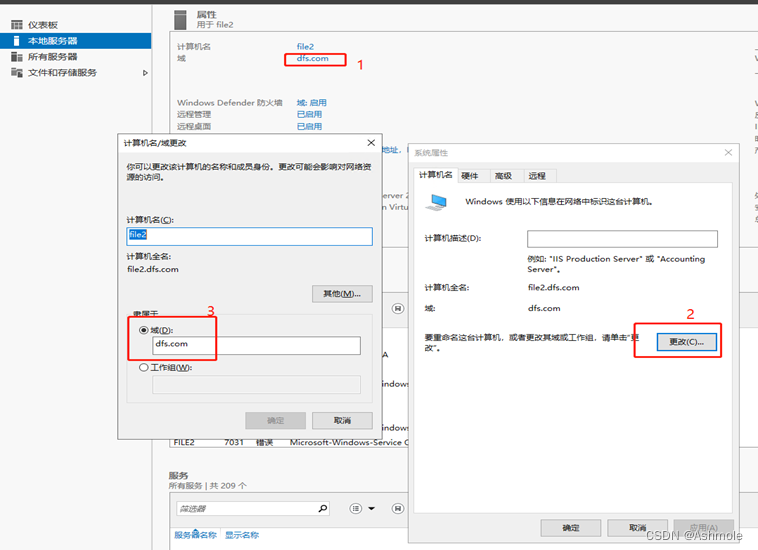Open the 远程管理 status link 已启用

coord(309,115)
